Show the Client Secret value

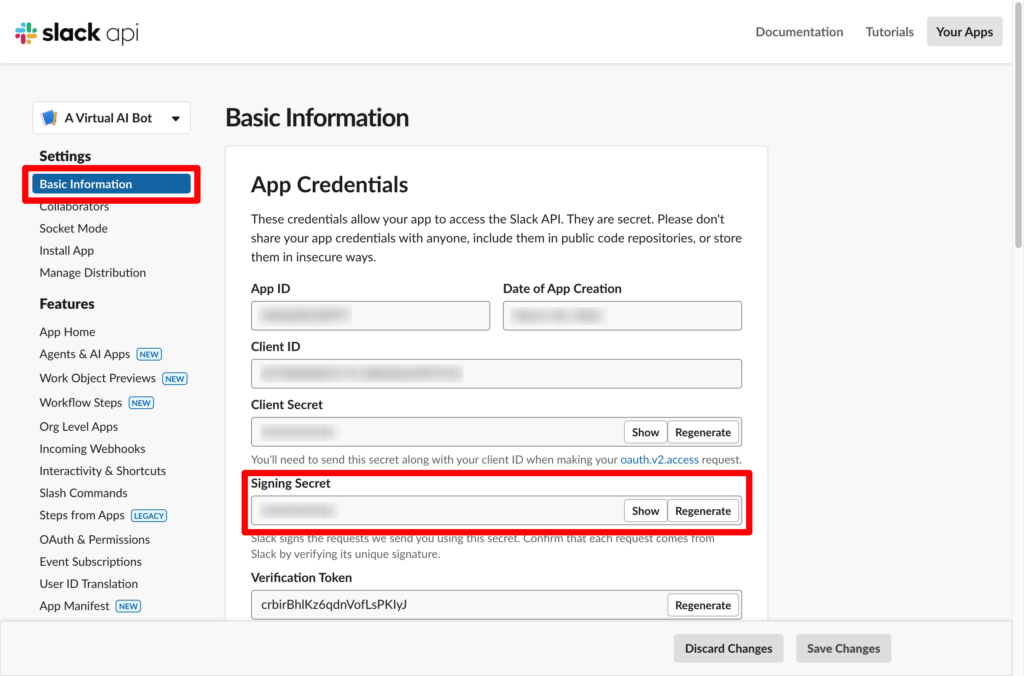[645, 432]
